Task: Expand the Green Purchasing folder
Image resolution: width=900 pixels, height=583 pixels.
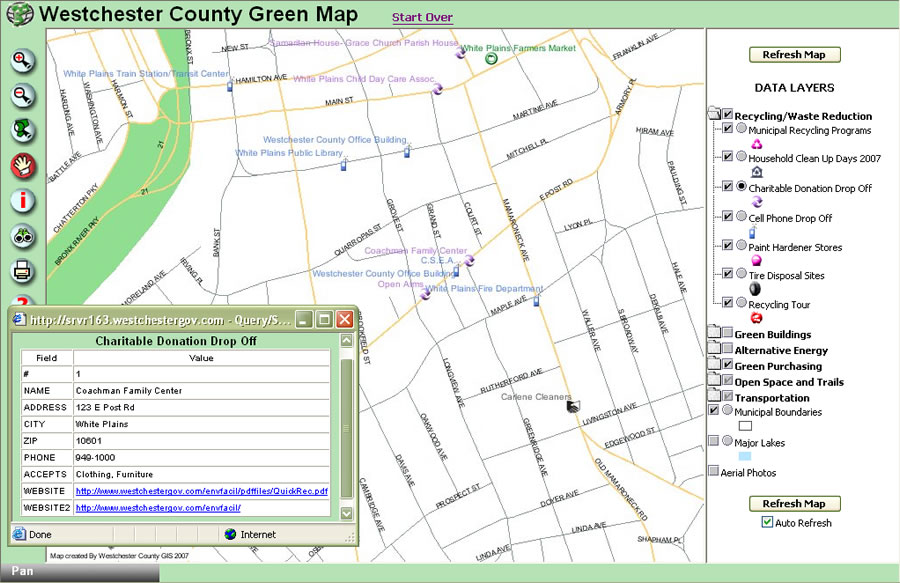Action: point(714,363)
